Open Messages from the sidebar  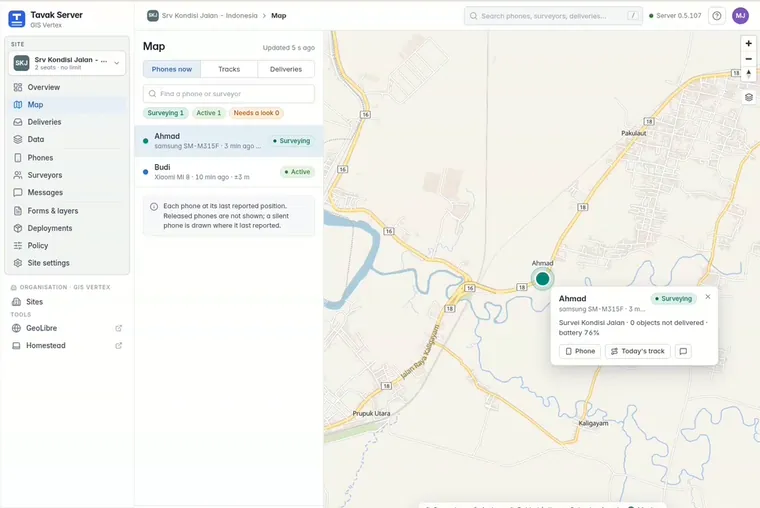tap(67, 192)
